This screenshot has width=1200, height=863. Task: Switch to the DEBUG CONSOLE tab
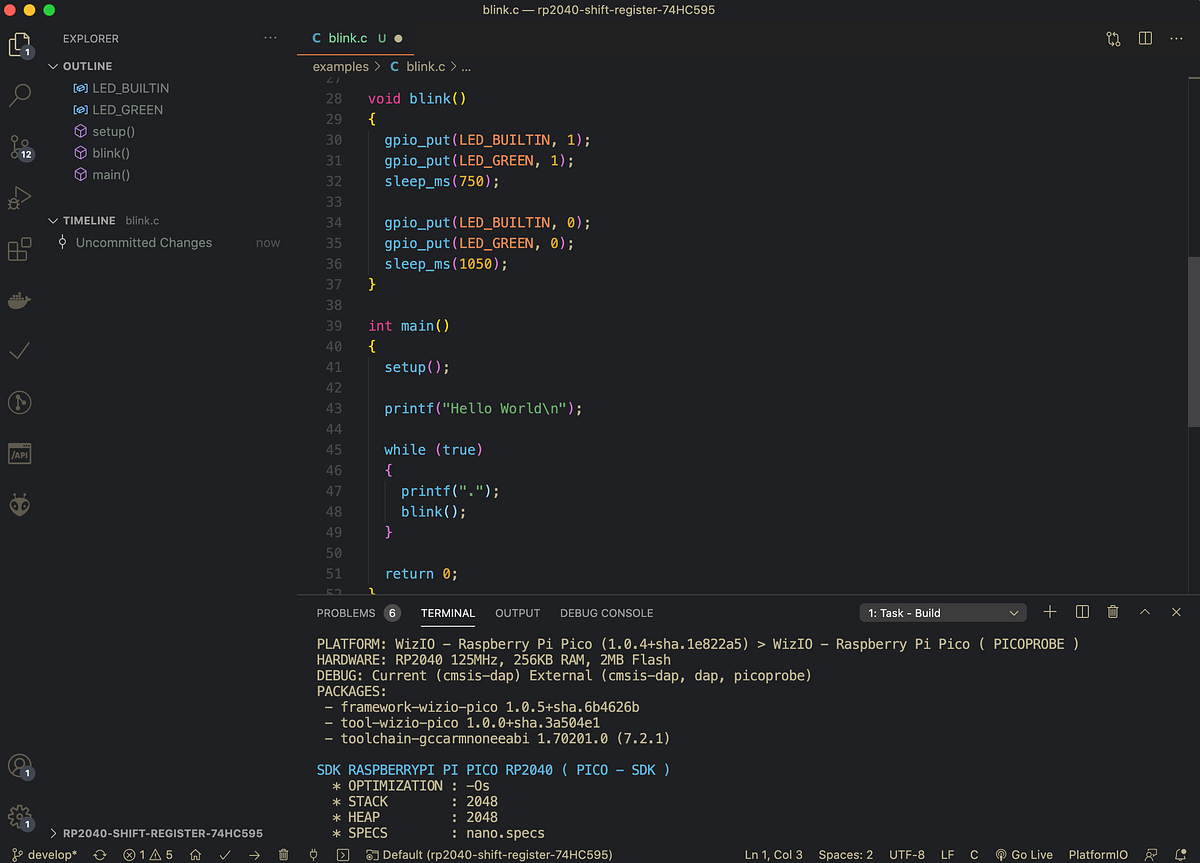point(606,613)
